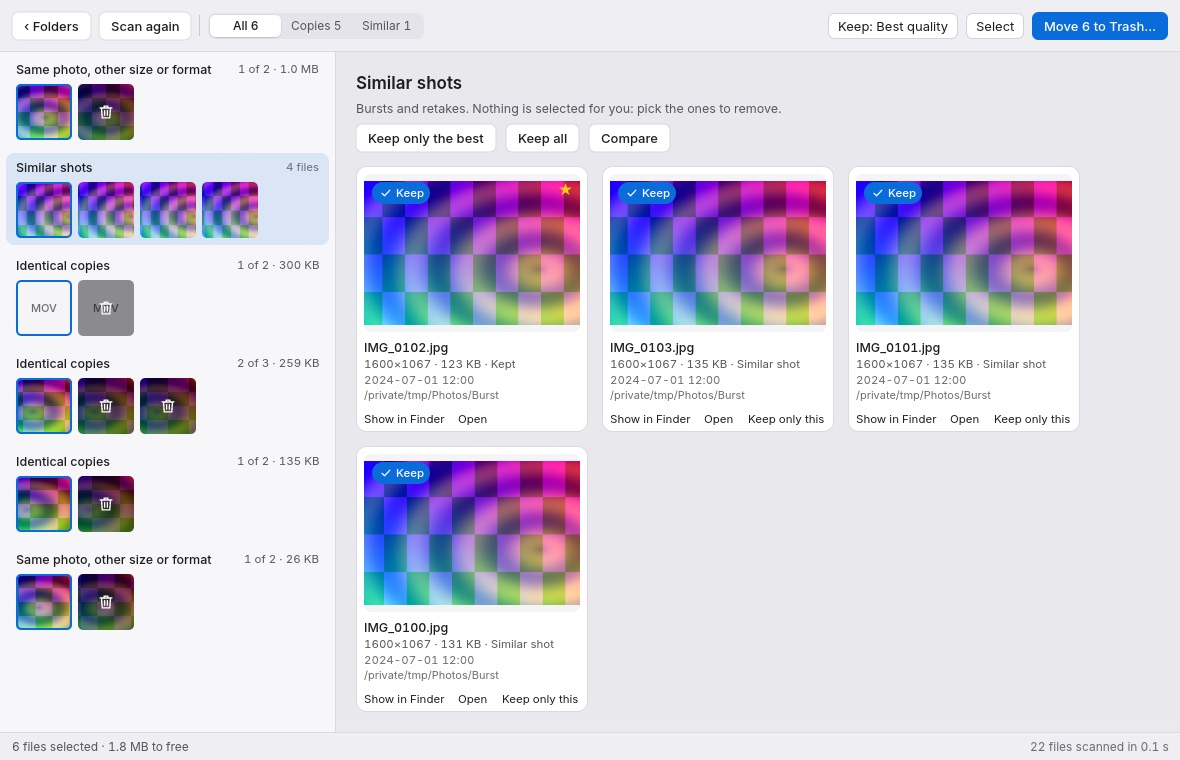Click the IMG_0101.jpg preview image

964,253
